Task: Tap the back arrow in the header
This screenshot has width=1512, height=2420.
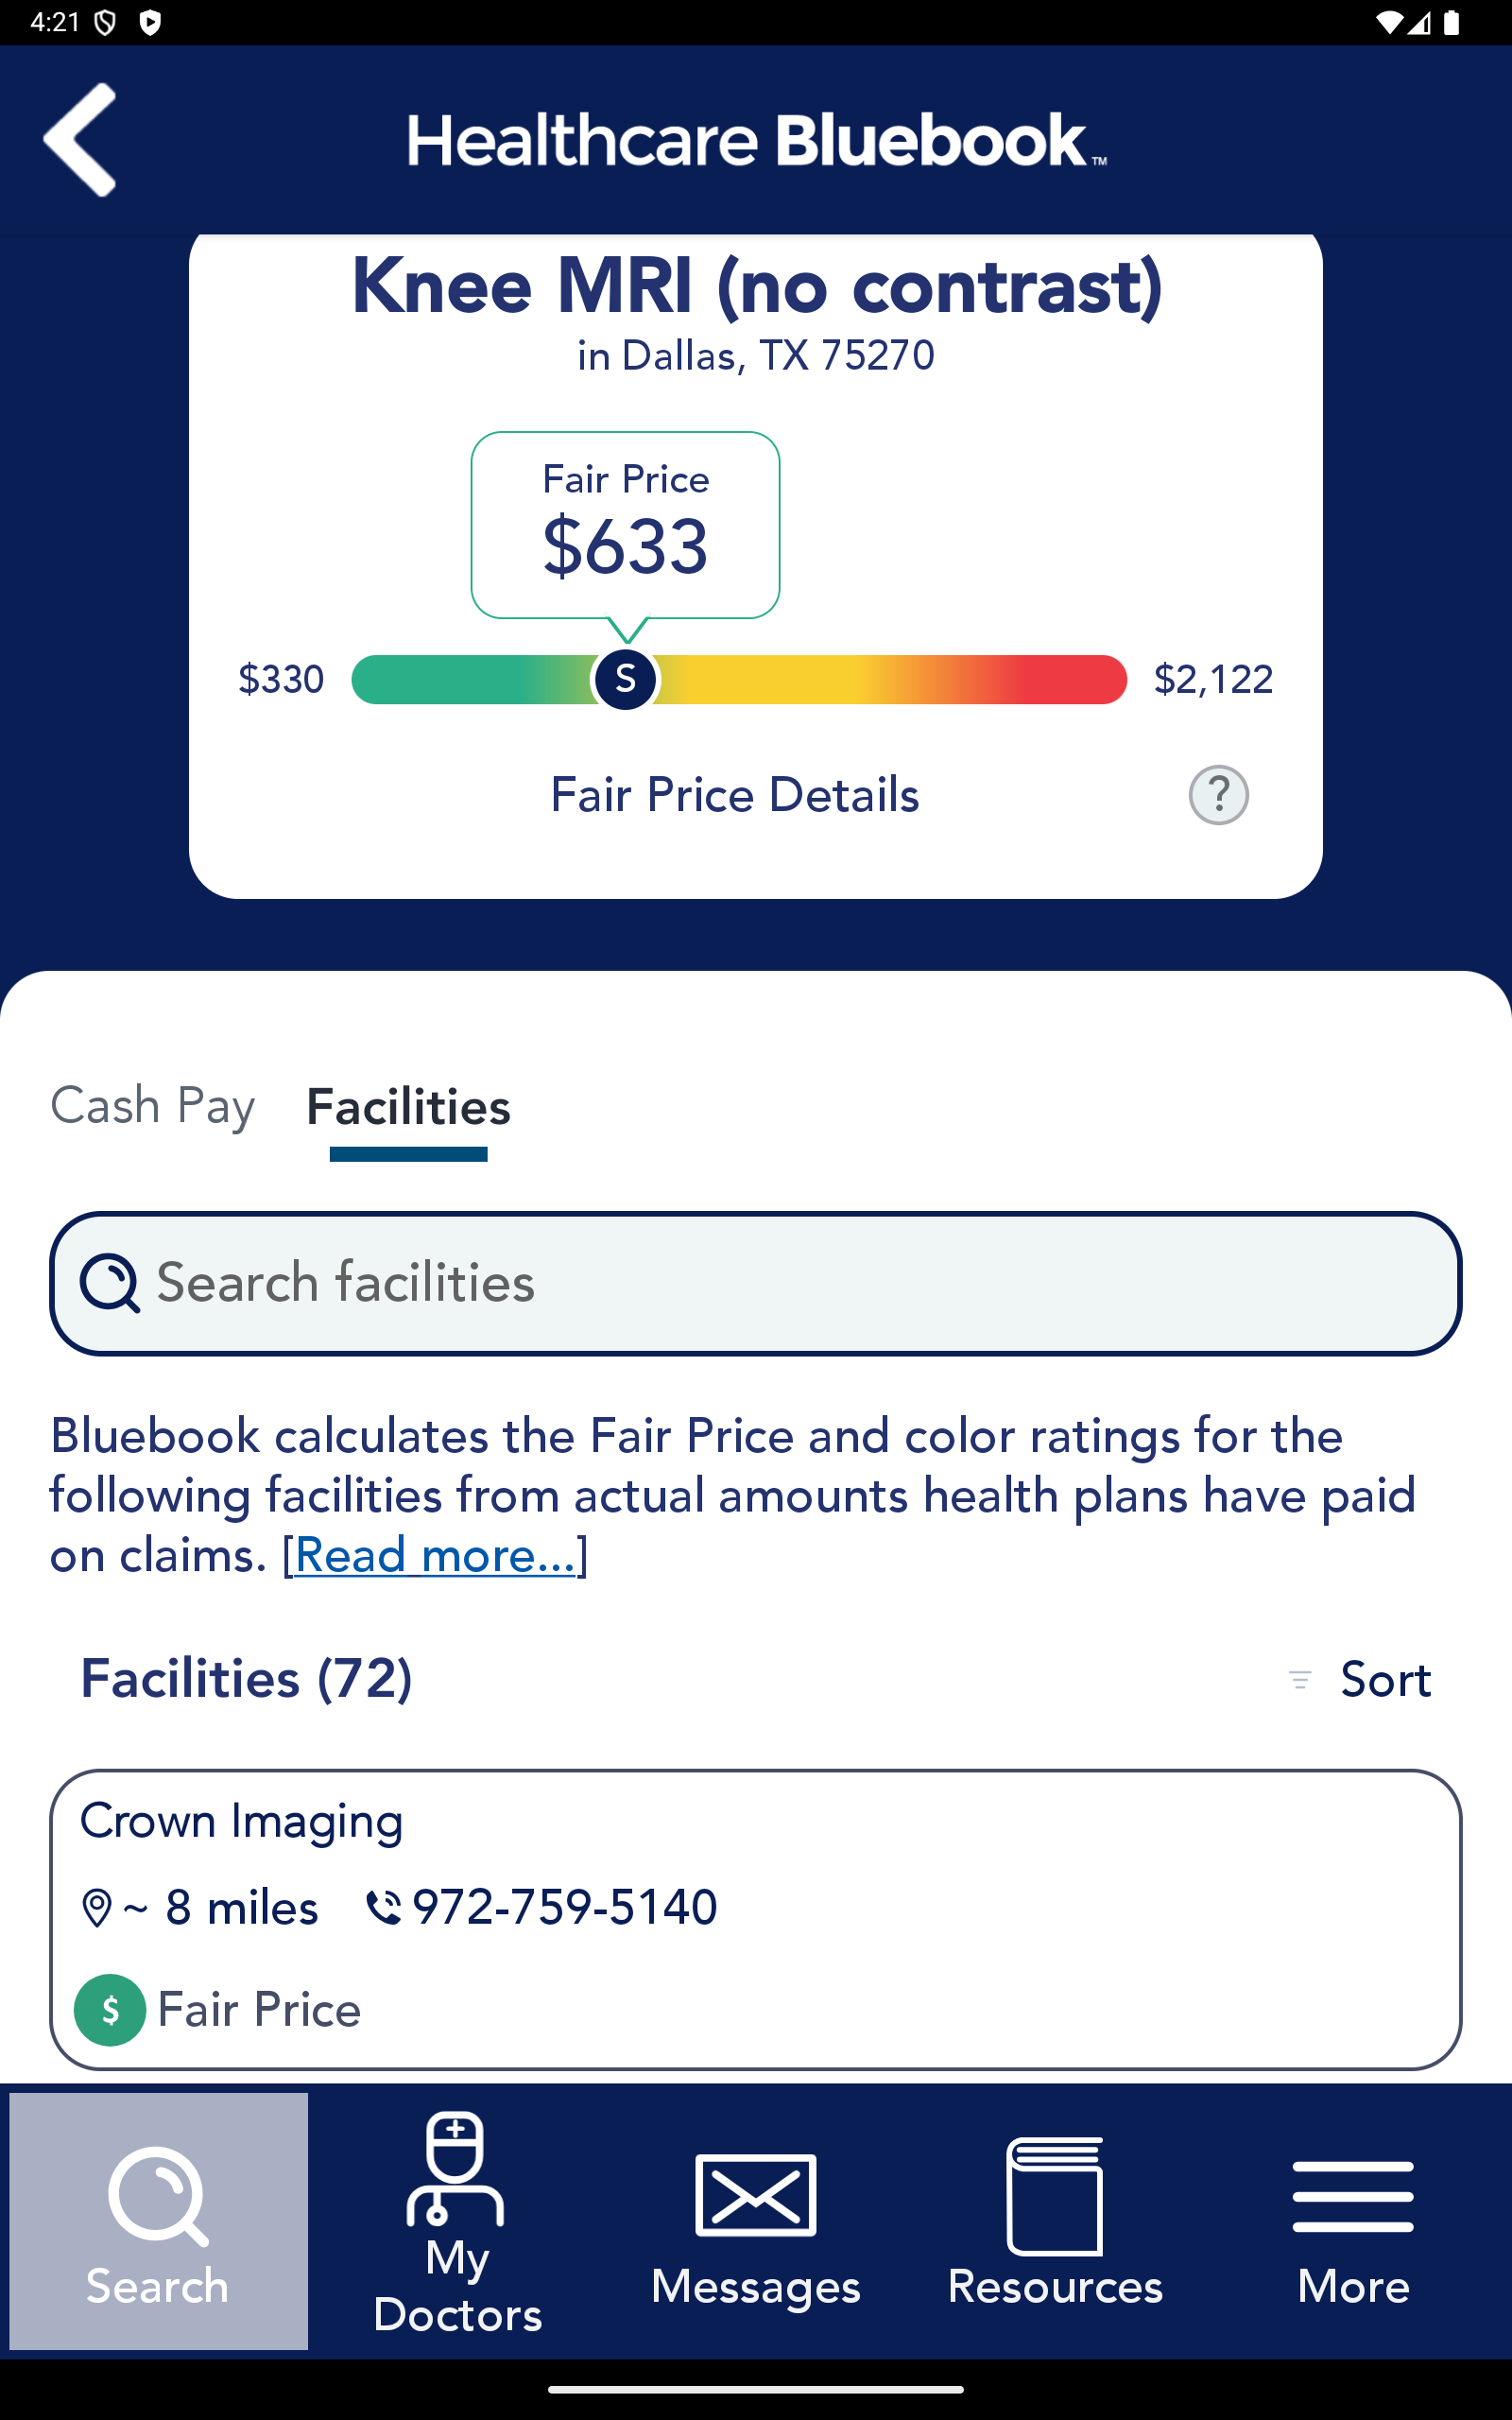Action: tap(80, 139)
